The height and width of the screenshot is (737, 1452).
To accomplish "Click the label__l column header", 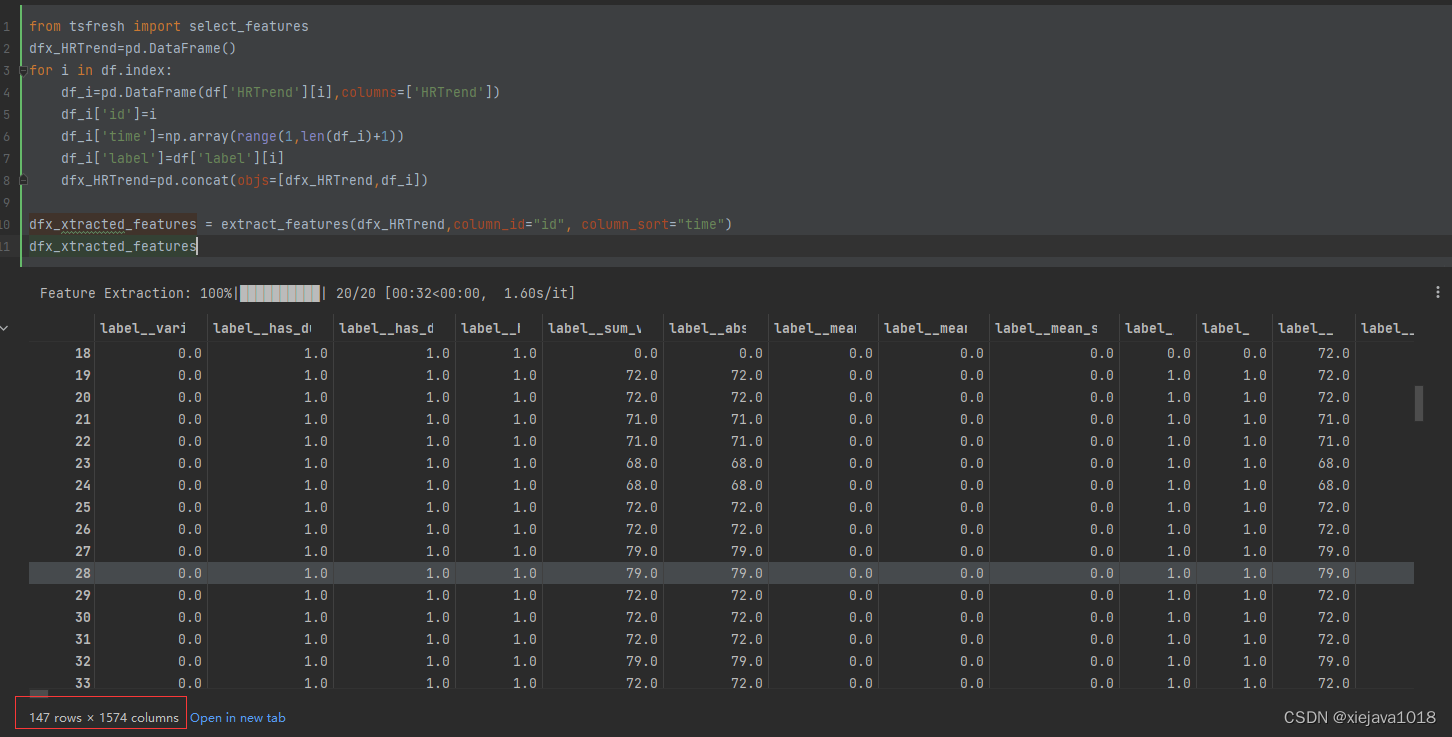I will pos(490,327).
